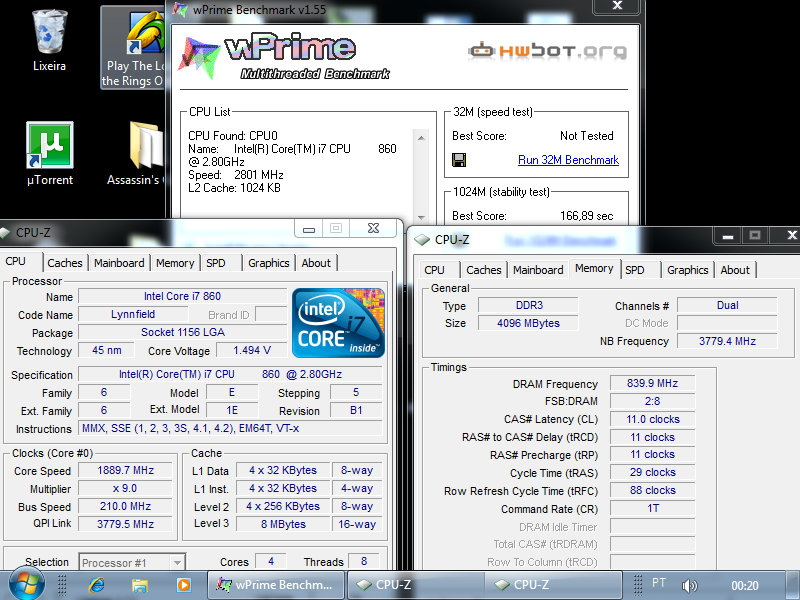
Task: Click the Level 3 cache value '8 MBytes'
Action: pyautogui.click(x=283, y=524)
